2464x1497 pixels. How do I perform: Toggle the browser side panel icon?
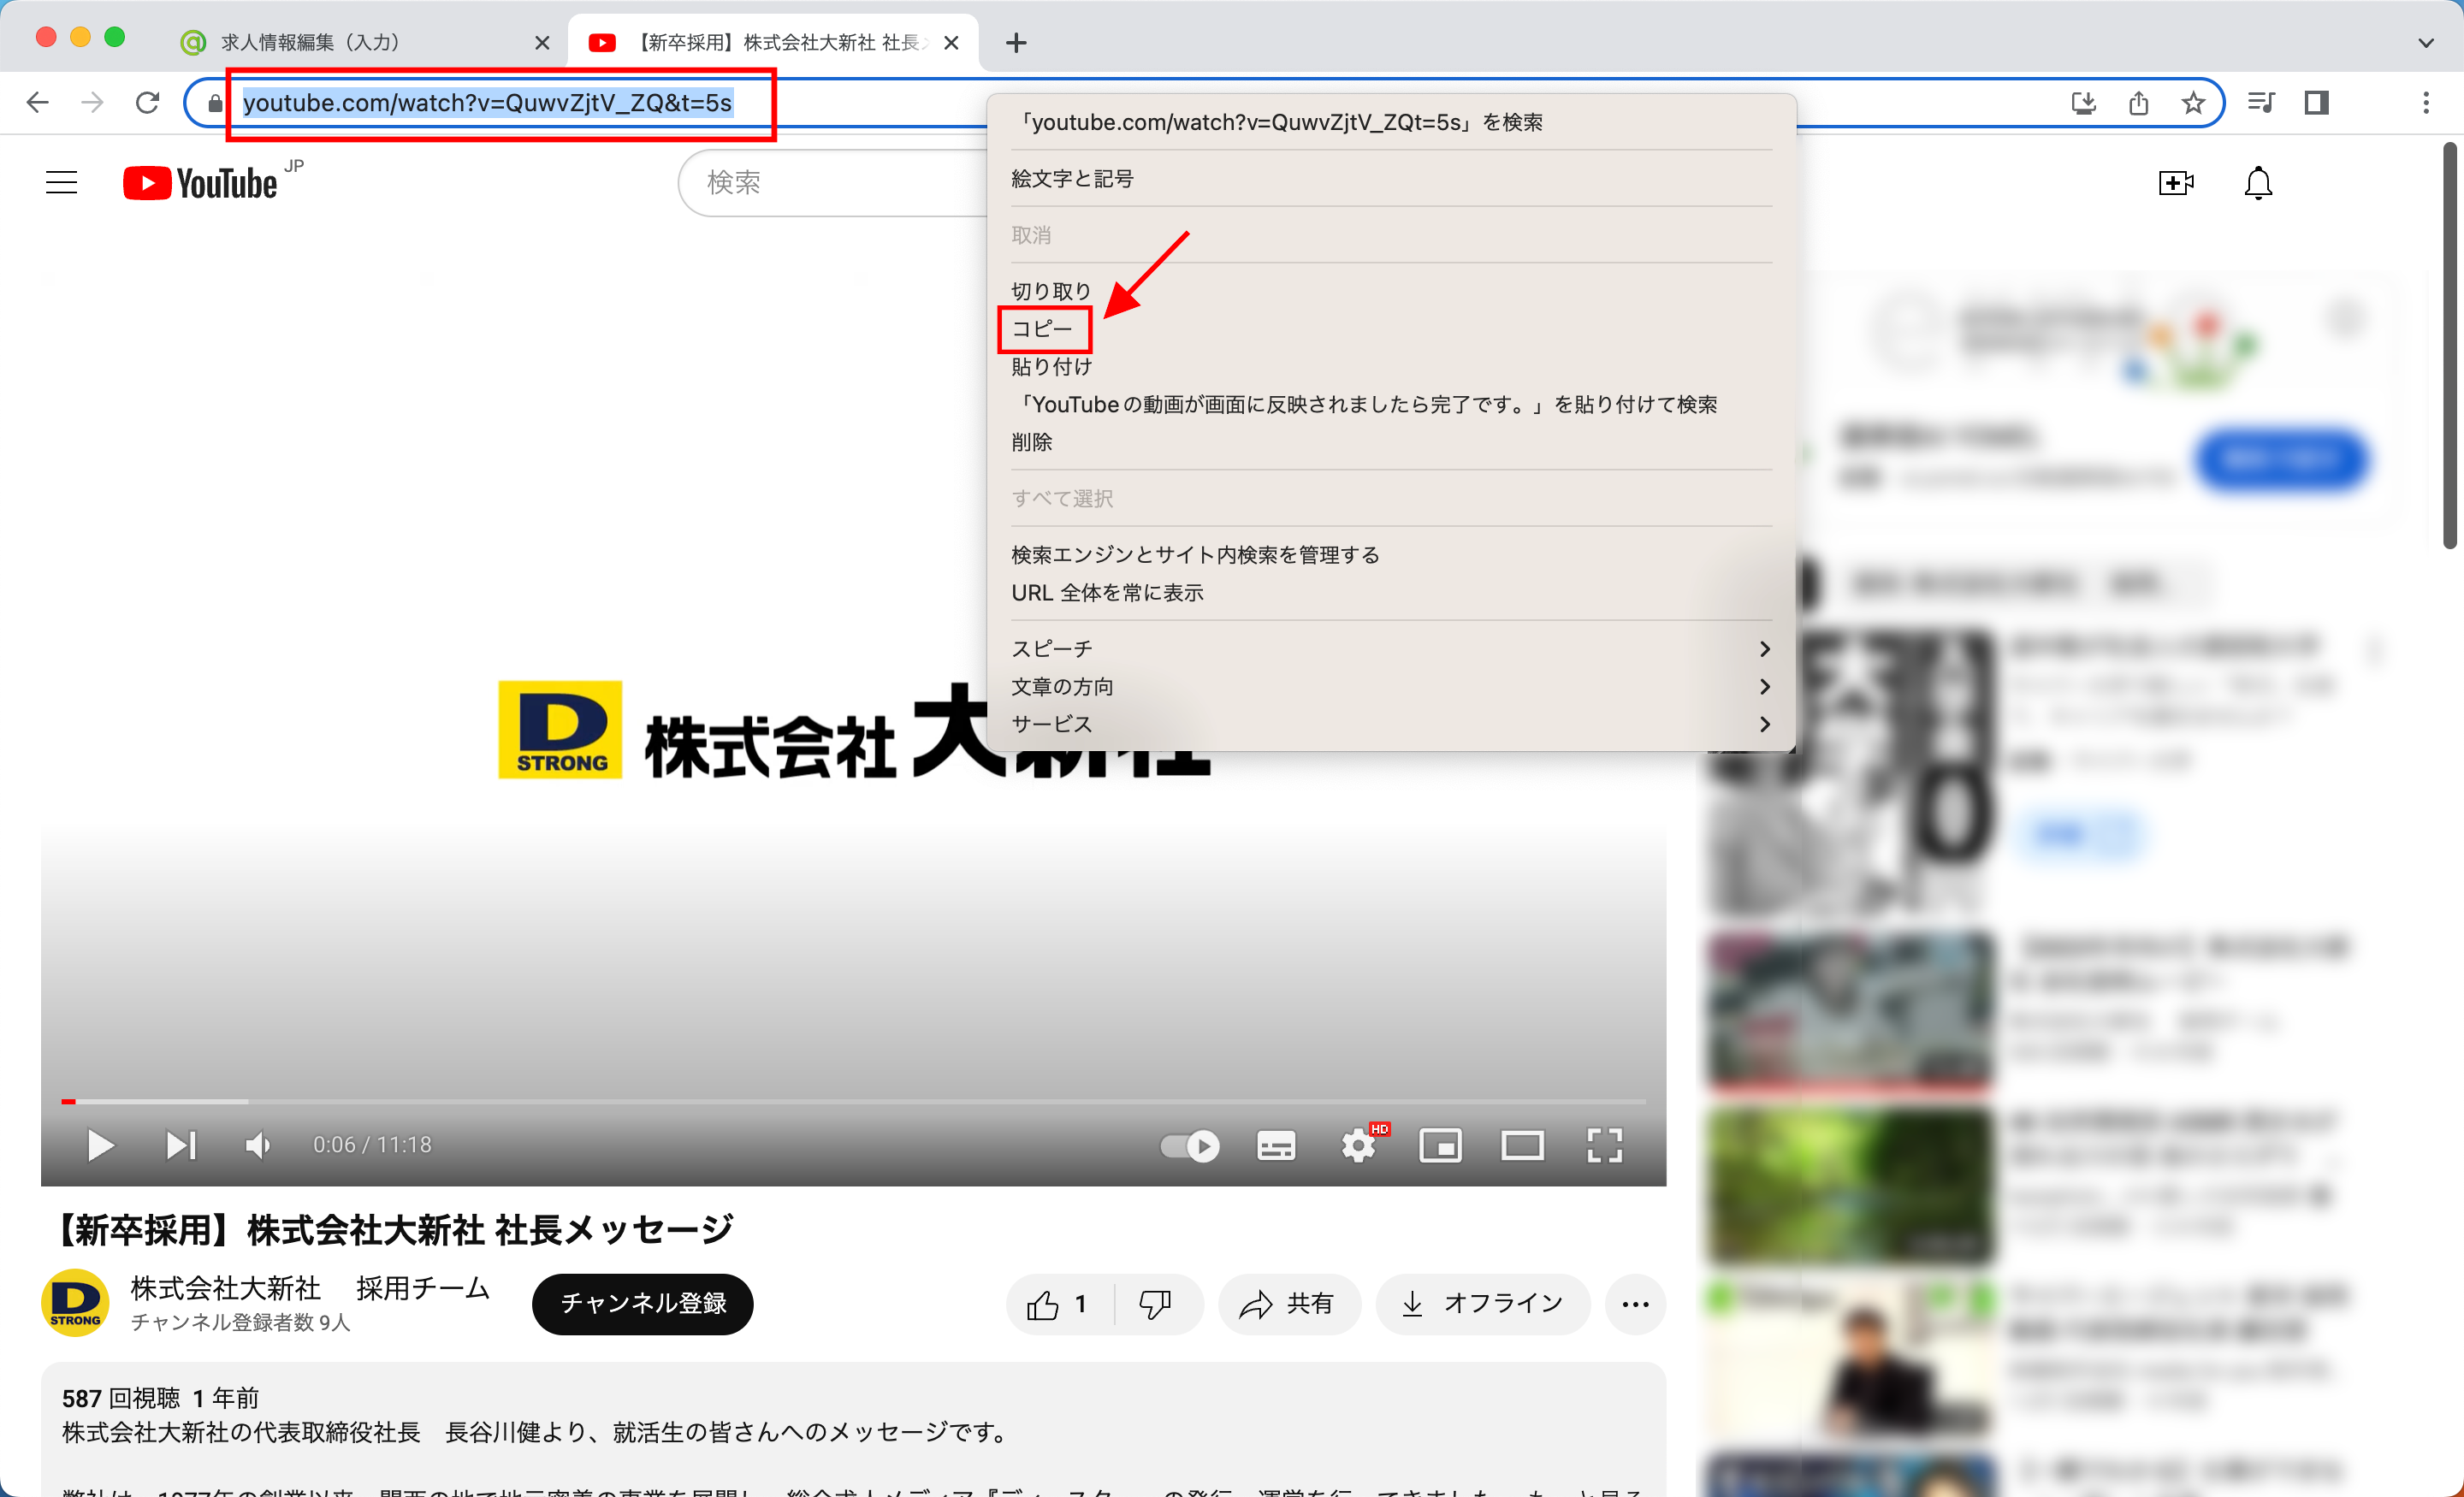[x=2316, y=103]
